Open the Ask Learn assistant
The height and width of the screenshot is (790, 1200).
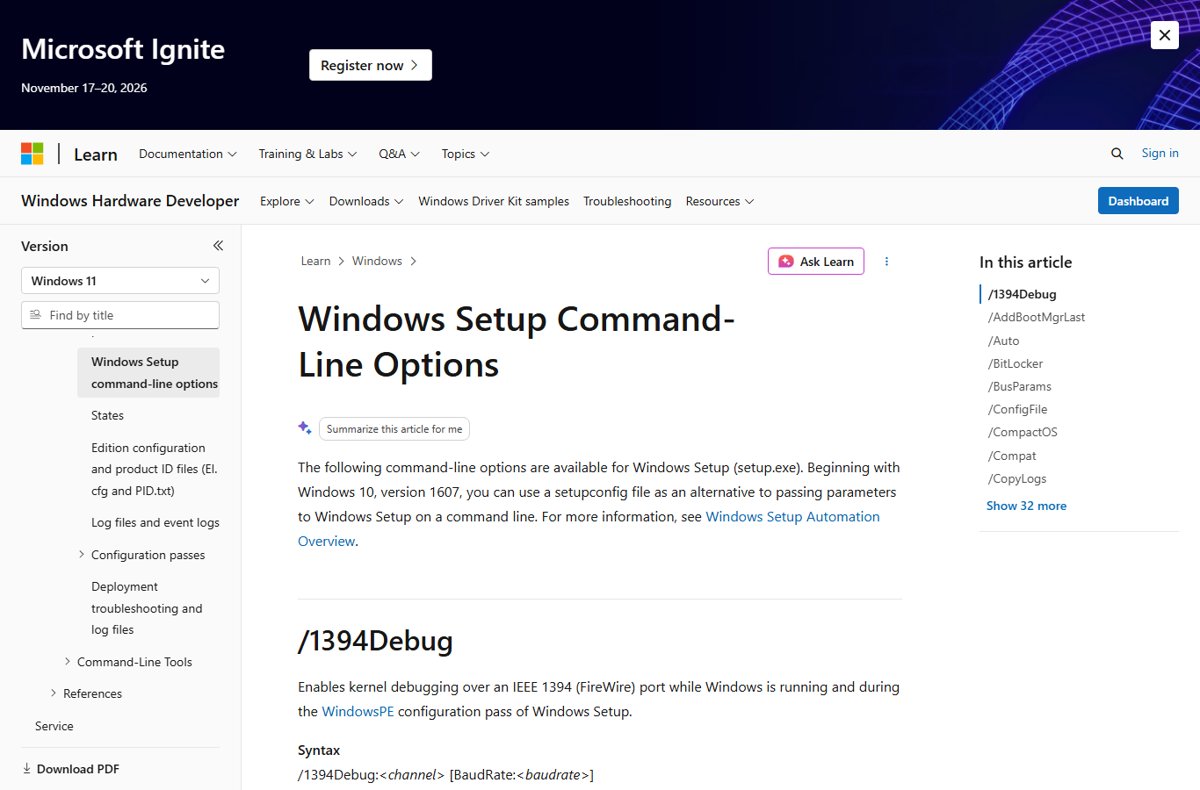coord(816,261)
